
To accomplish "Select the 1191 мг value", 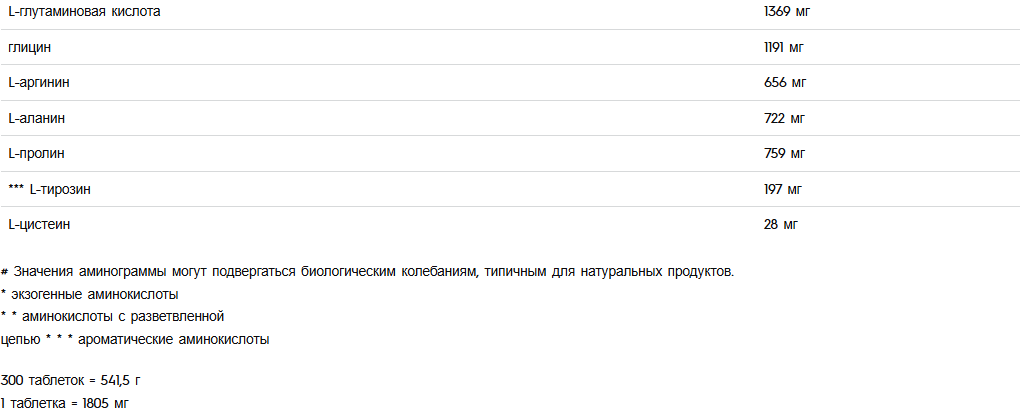I will coord(785,48).
